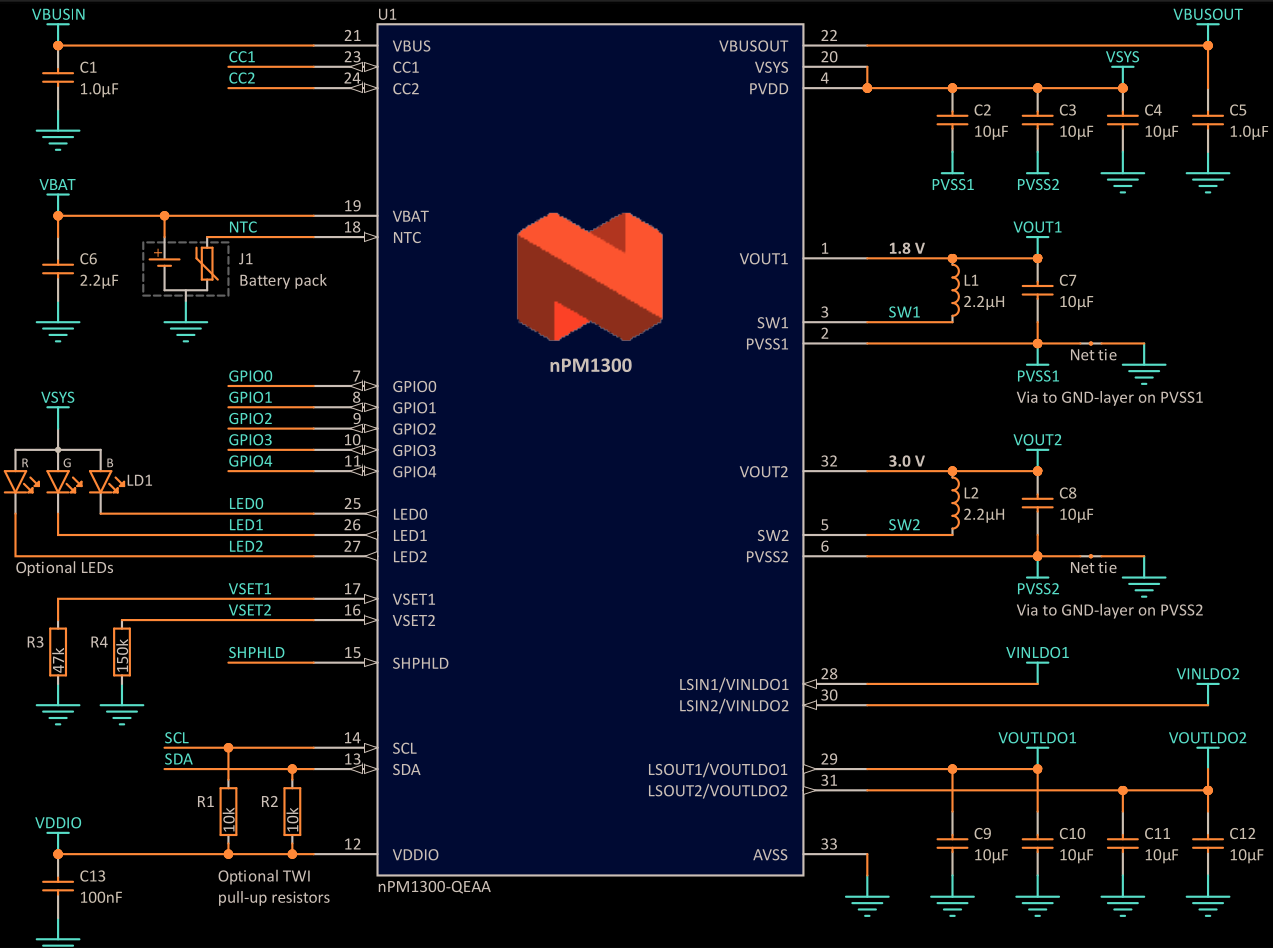This screenshot has width=1273, height=948.
Task: Click the VDDIO net label
Action: (x=58, y=823)
